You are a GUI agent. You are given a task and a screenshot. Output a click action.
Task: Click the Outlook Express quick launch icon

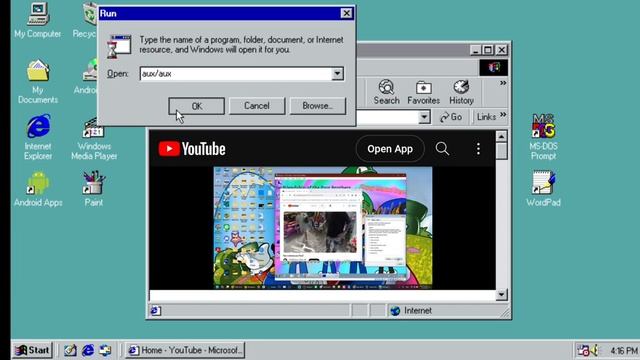coord(105,350)
